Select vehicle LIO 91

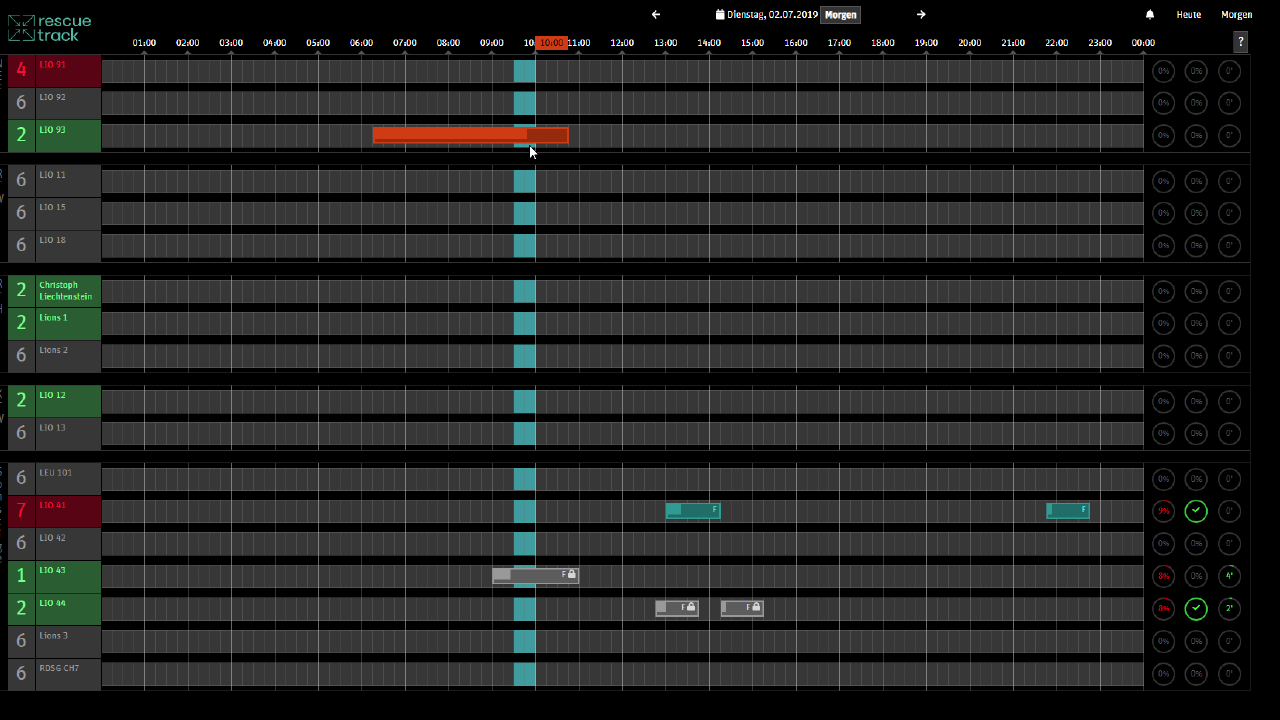[68, 71]
